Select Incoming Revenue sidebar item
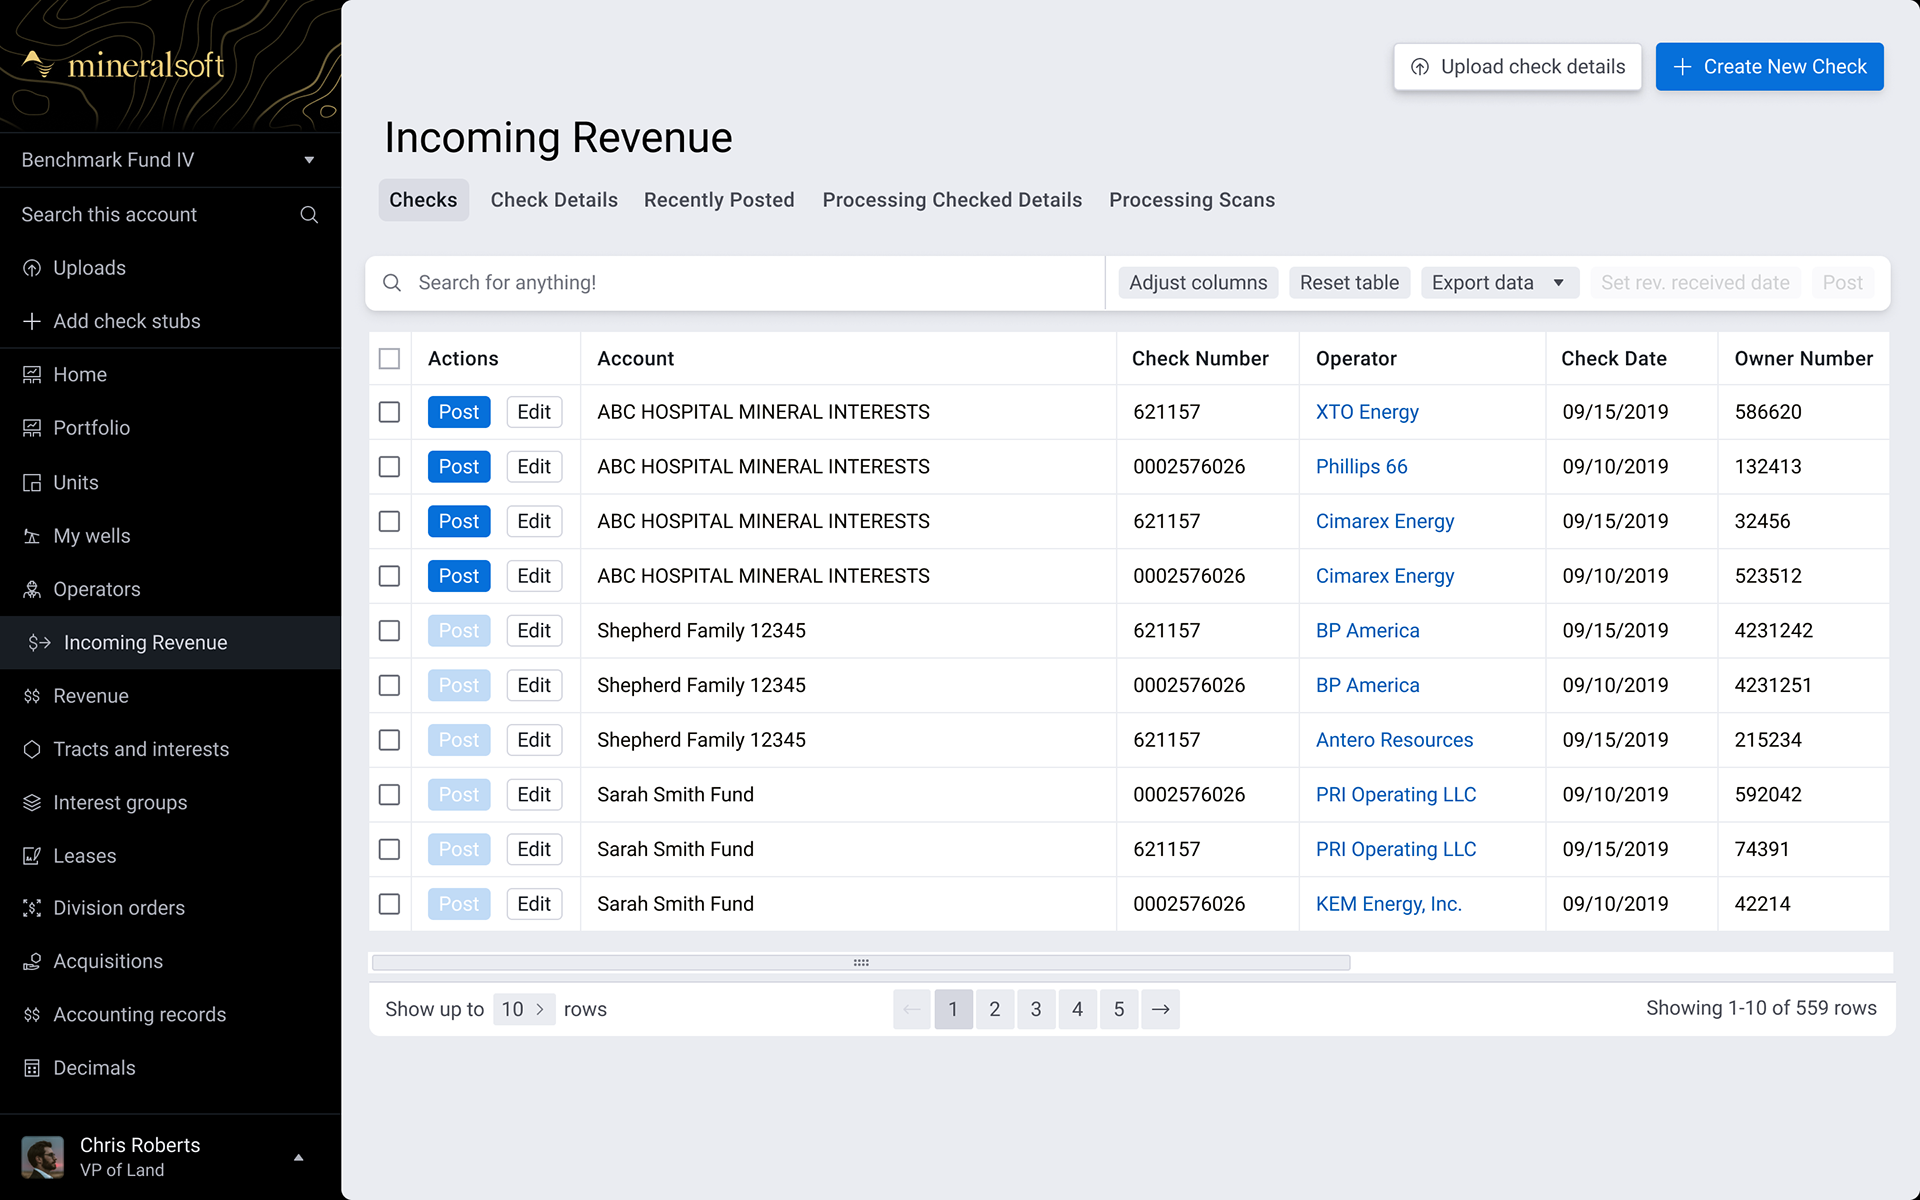Image resolution: width=1920 pixels, height=1200 pixels. [x=170, y=642]
